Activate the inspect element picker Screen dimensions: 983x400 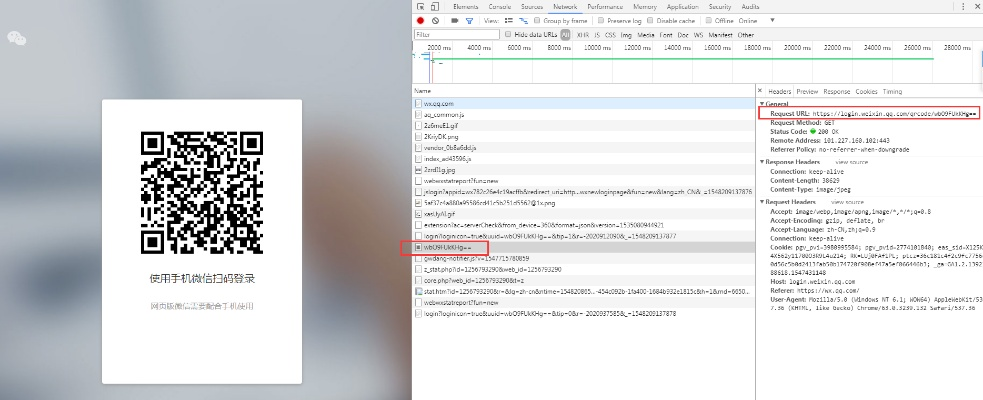(421, 6)
